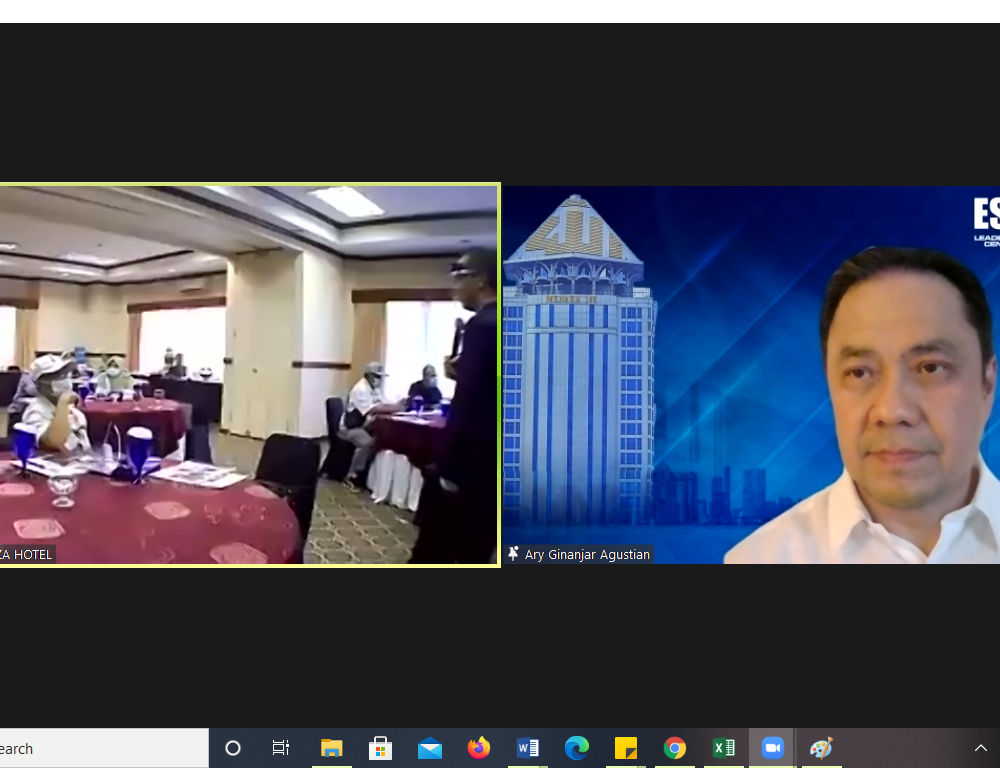This screenshot has width=1000, height=768.
Task: Open Task View in the taskbar
Action: click(281, 748)
